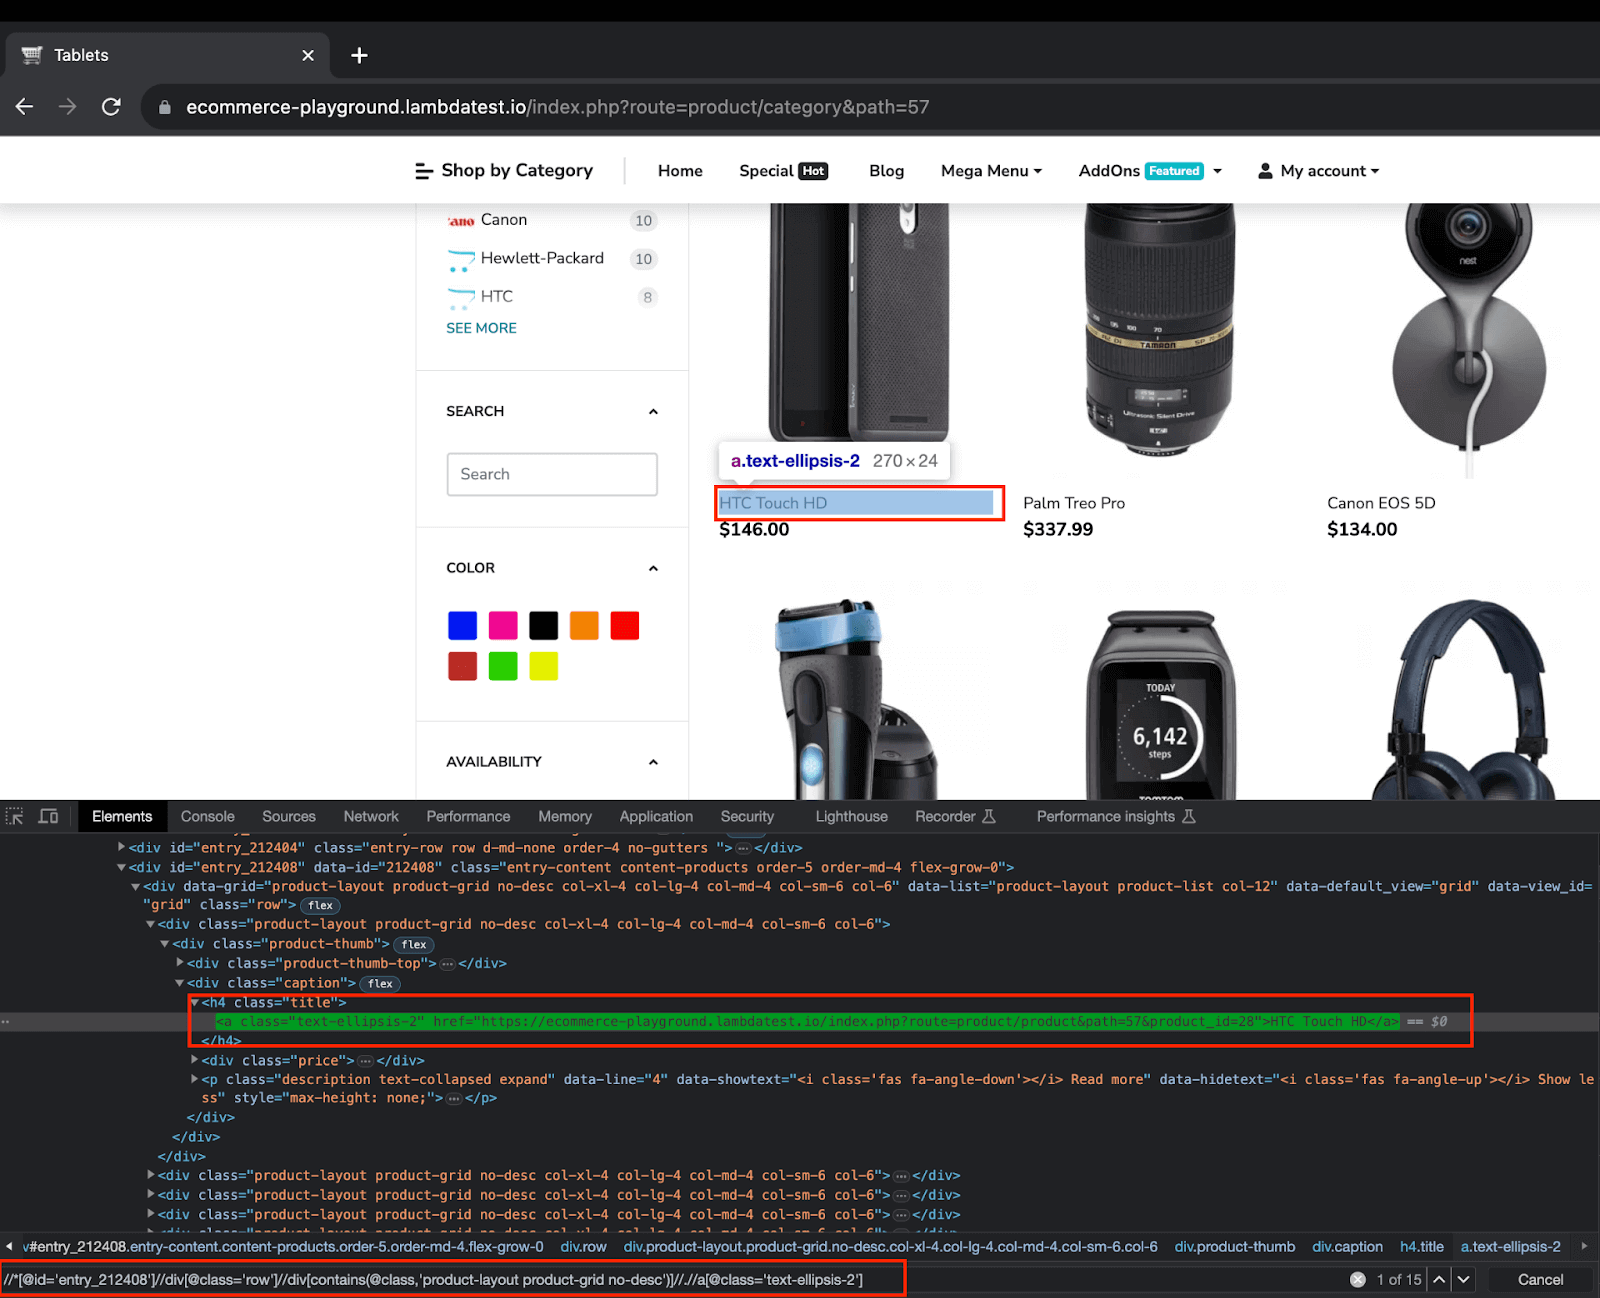The image size is (1600, 1298).
Task: Reload the page with refresh icon
Action: (111, 107)
